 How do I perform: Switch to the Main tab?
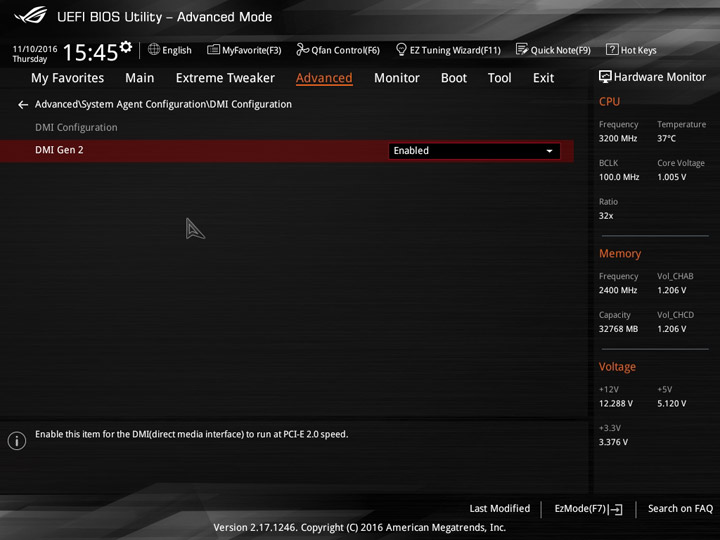(140, 78)
